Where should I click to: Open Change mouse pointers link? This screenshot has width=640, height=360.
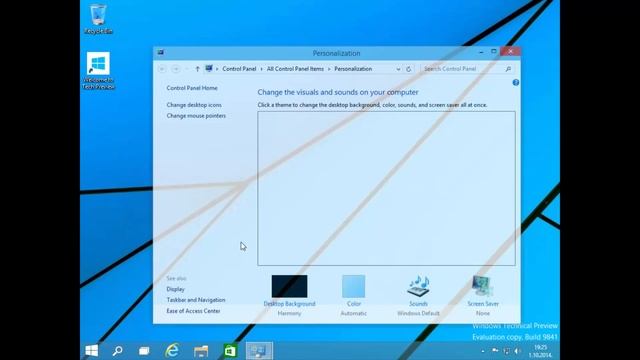click(196, 116)
